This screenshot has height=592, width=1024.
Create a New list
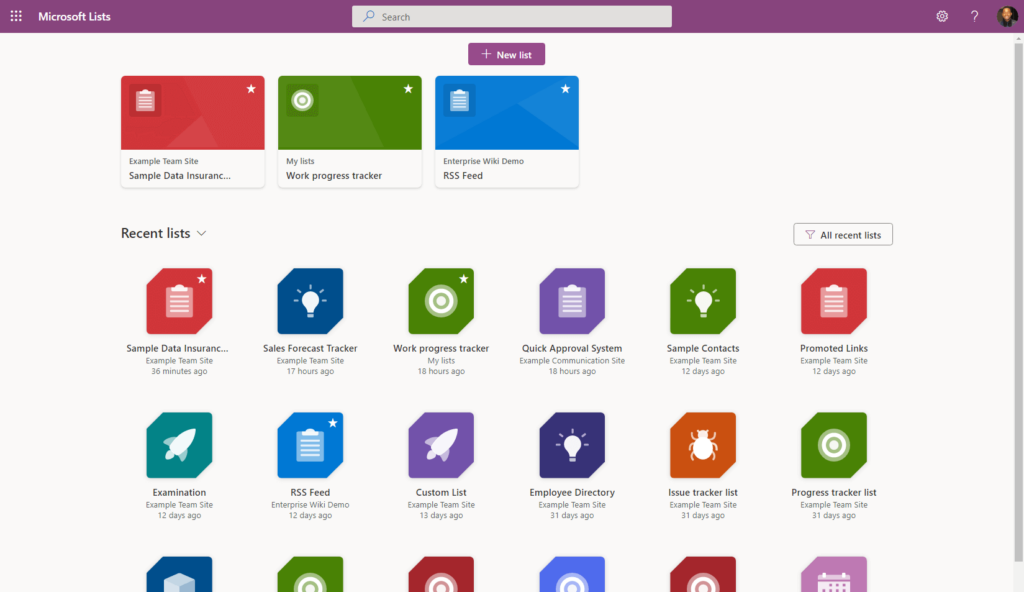pos(506,54)
